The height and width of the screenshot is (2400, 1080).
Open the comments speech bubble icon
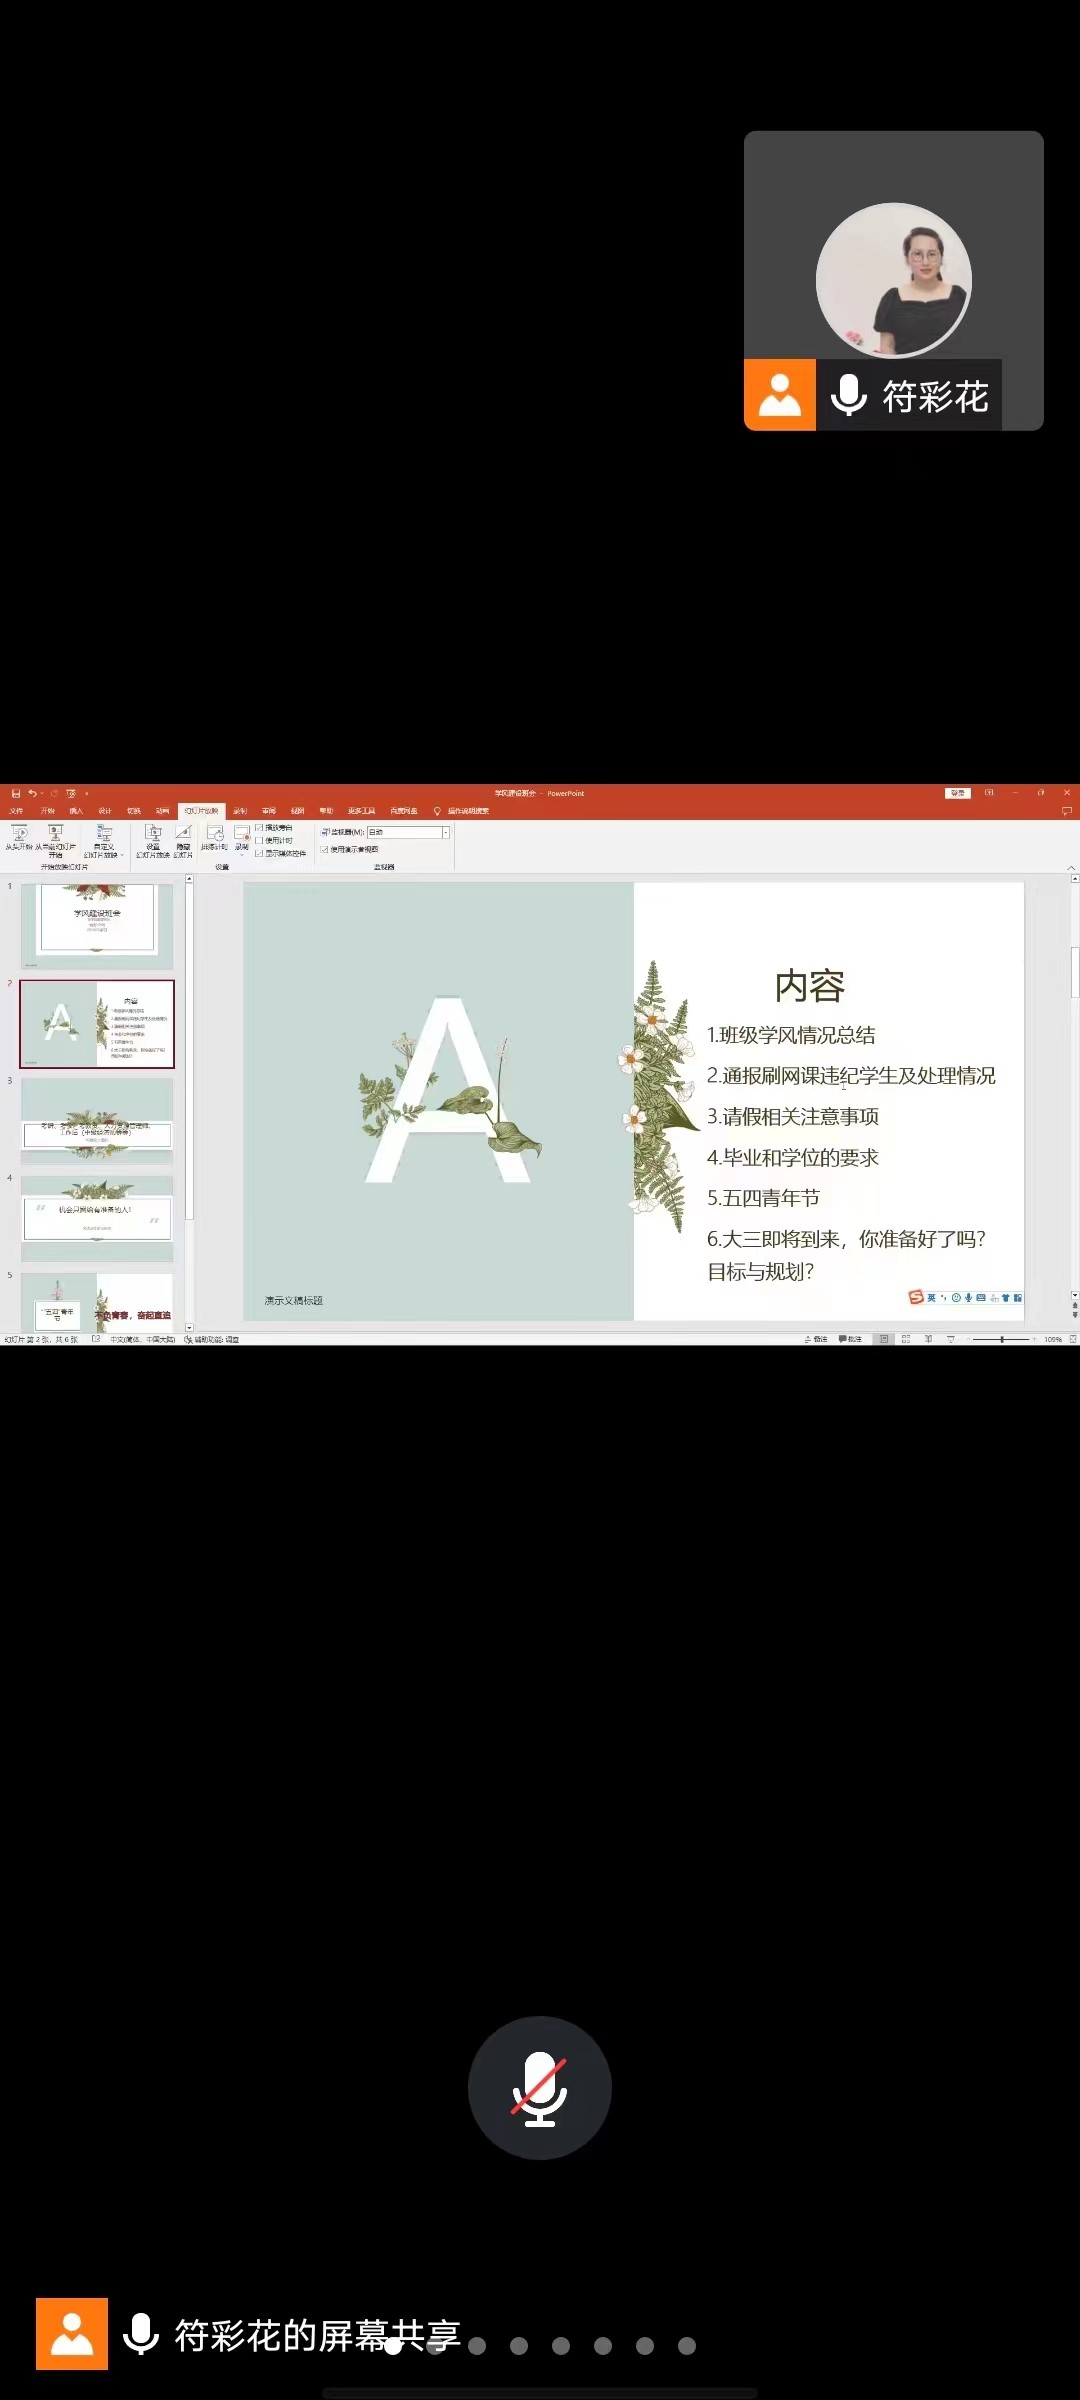tap(1066, 811)
